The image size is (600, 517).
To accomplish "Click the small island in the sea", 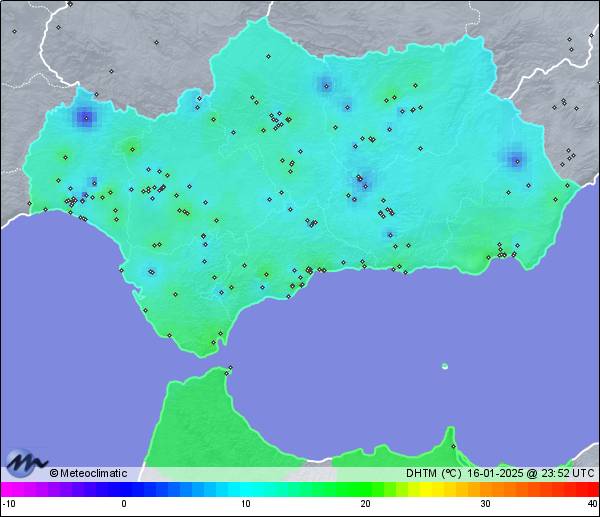I will tap(445, 366).
